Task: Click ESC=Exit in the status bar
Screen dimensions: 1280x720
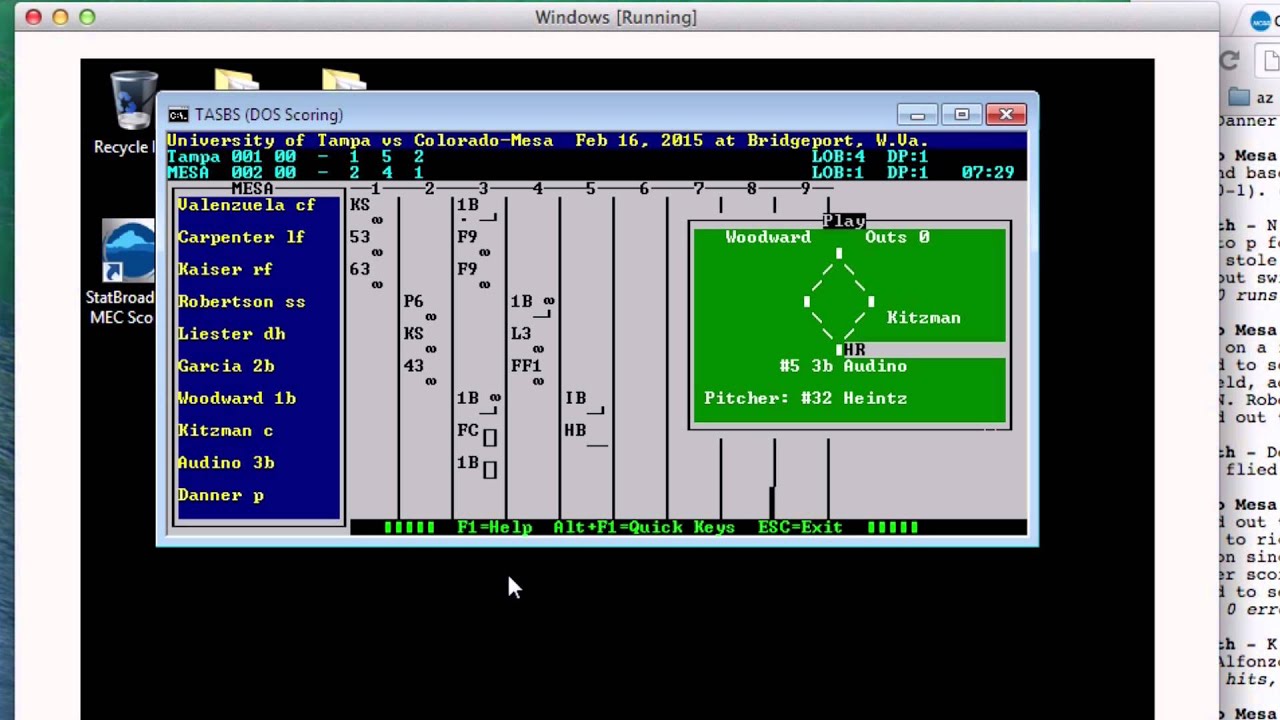Action: tap(800, 527)
